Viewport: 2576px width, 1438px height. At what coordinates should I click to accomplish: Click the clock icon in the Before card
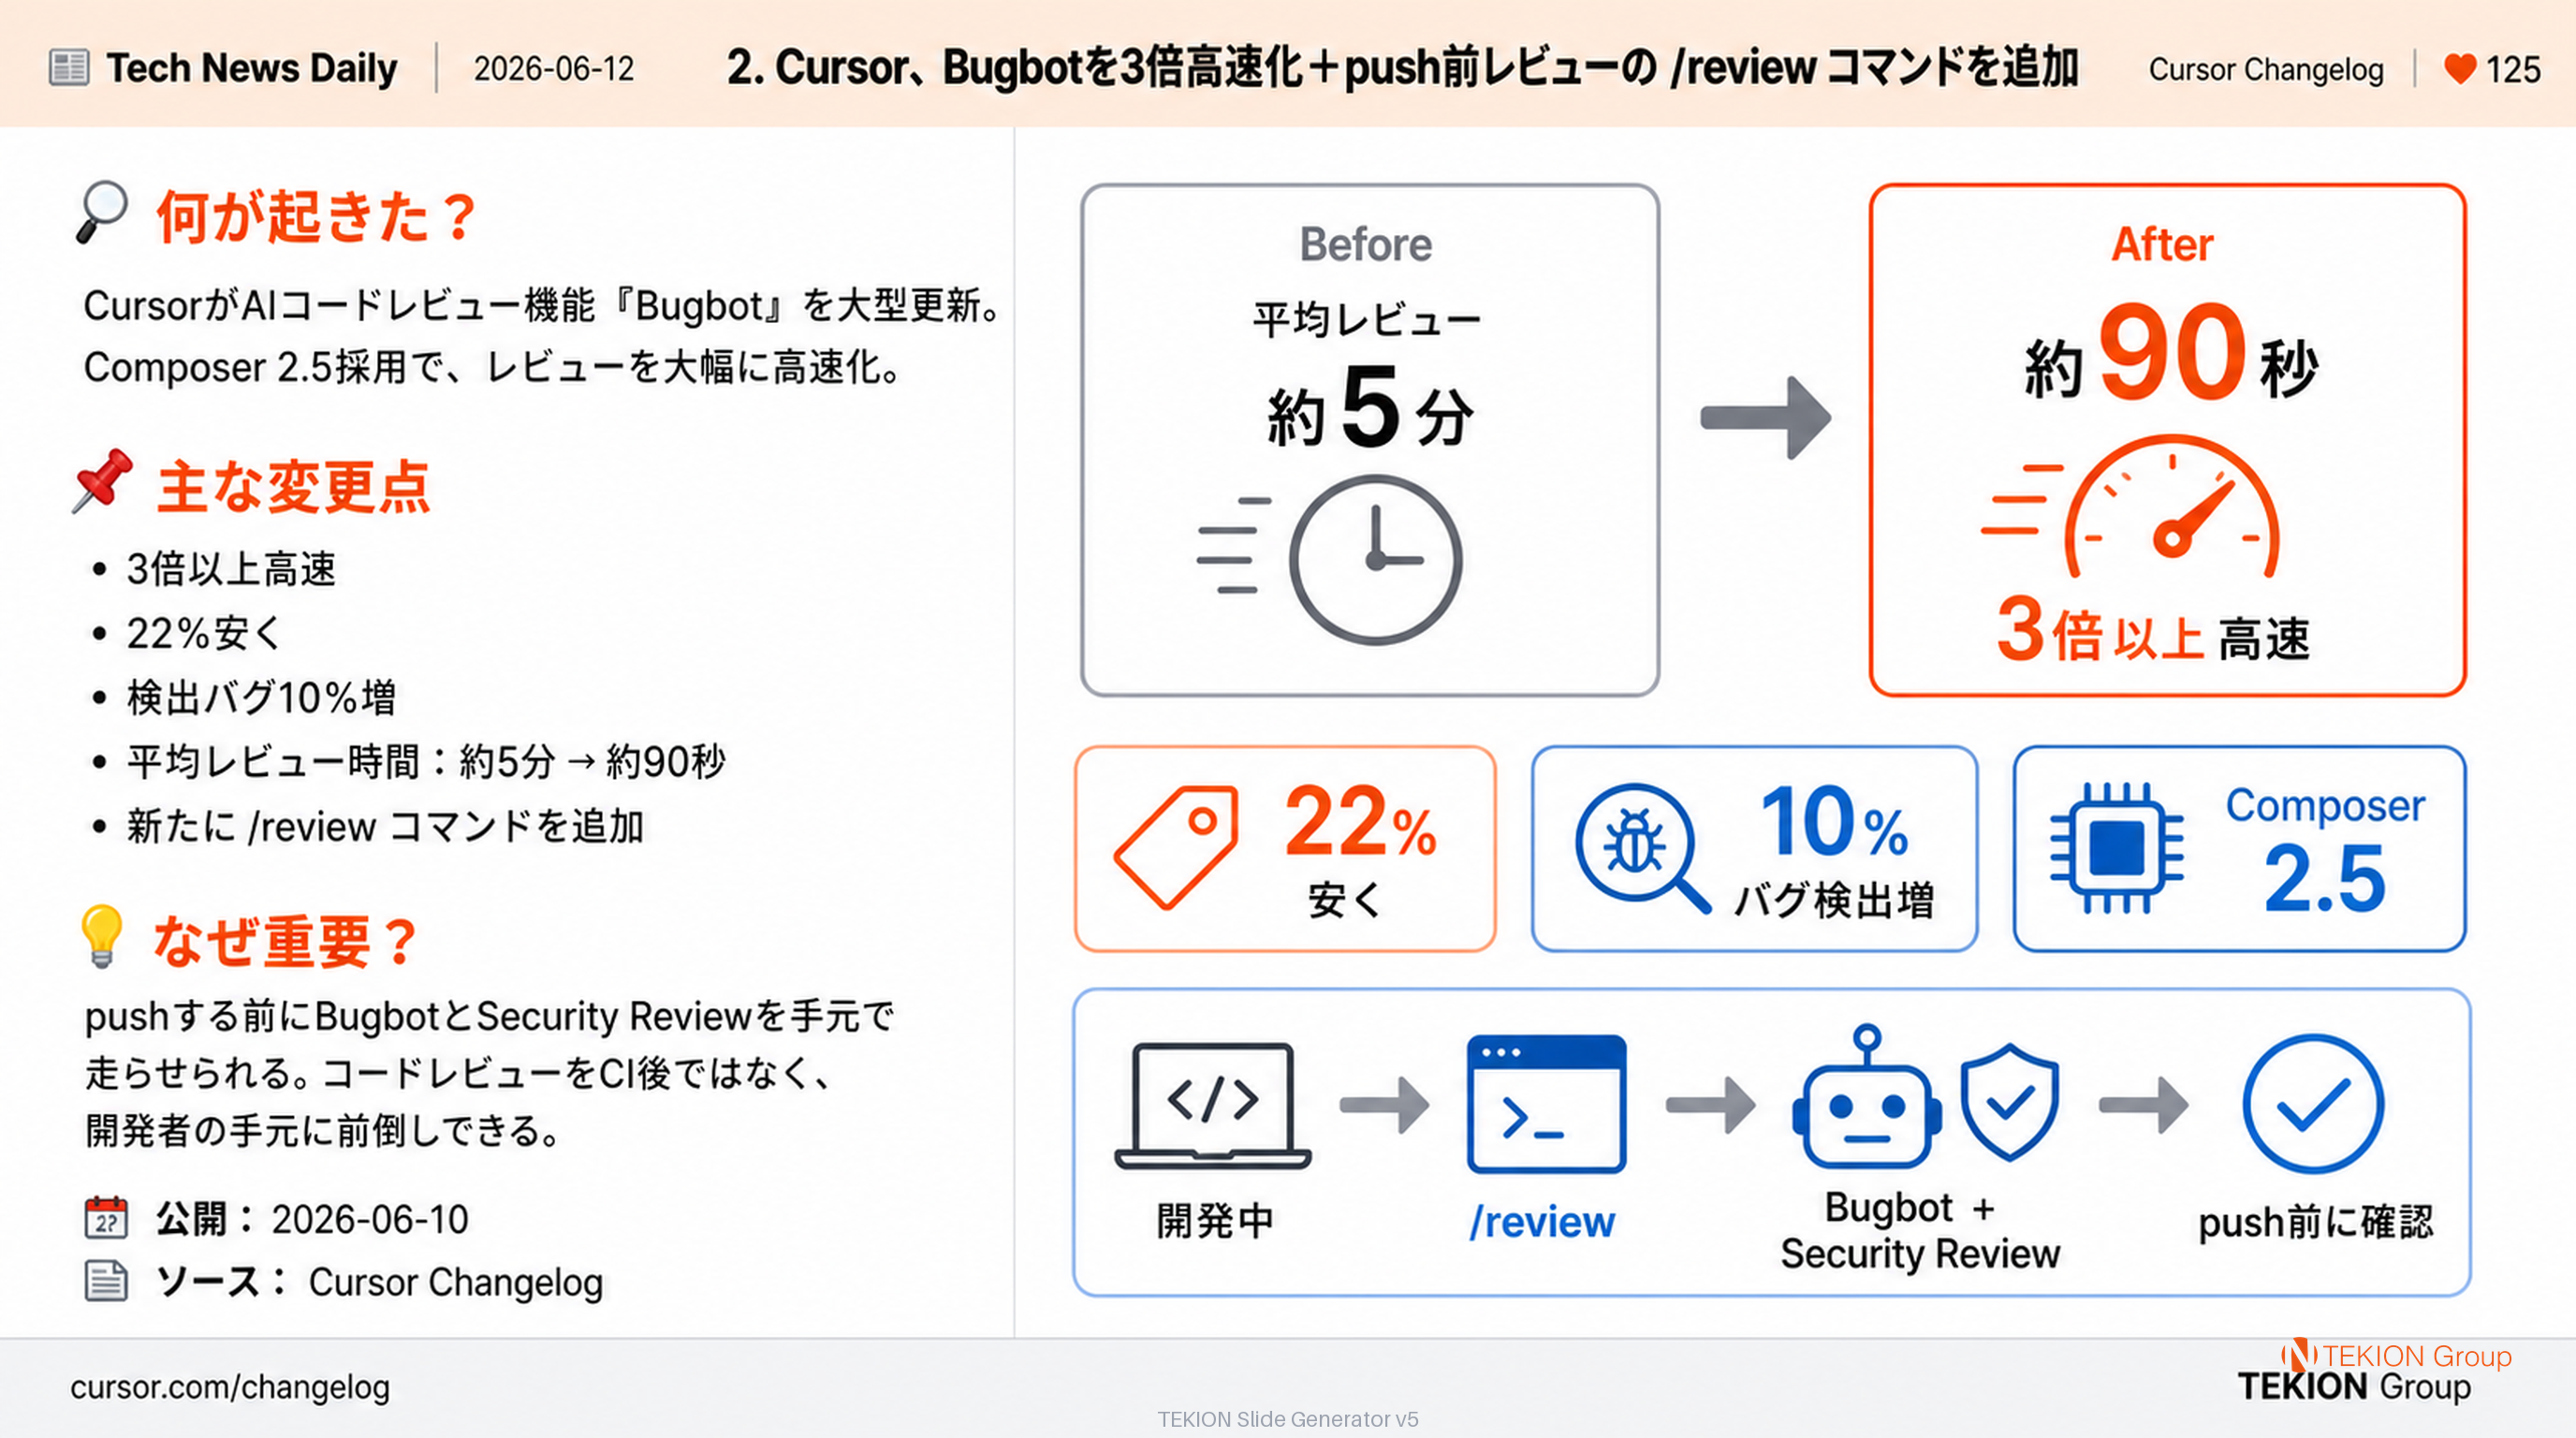tap(1376, 560)
